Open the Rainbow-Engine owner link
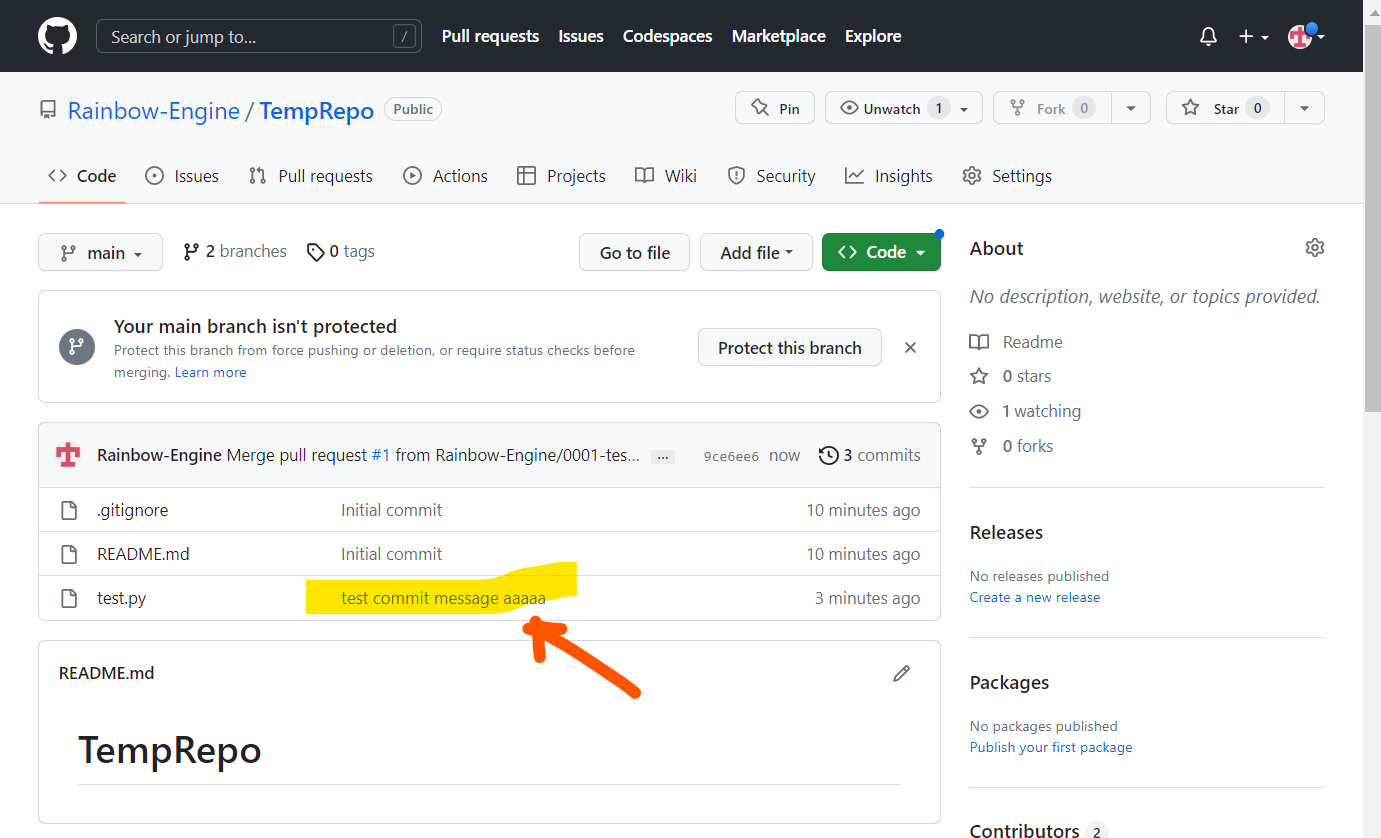Screen dimensions: 1381x838 (x=153, y=110)
